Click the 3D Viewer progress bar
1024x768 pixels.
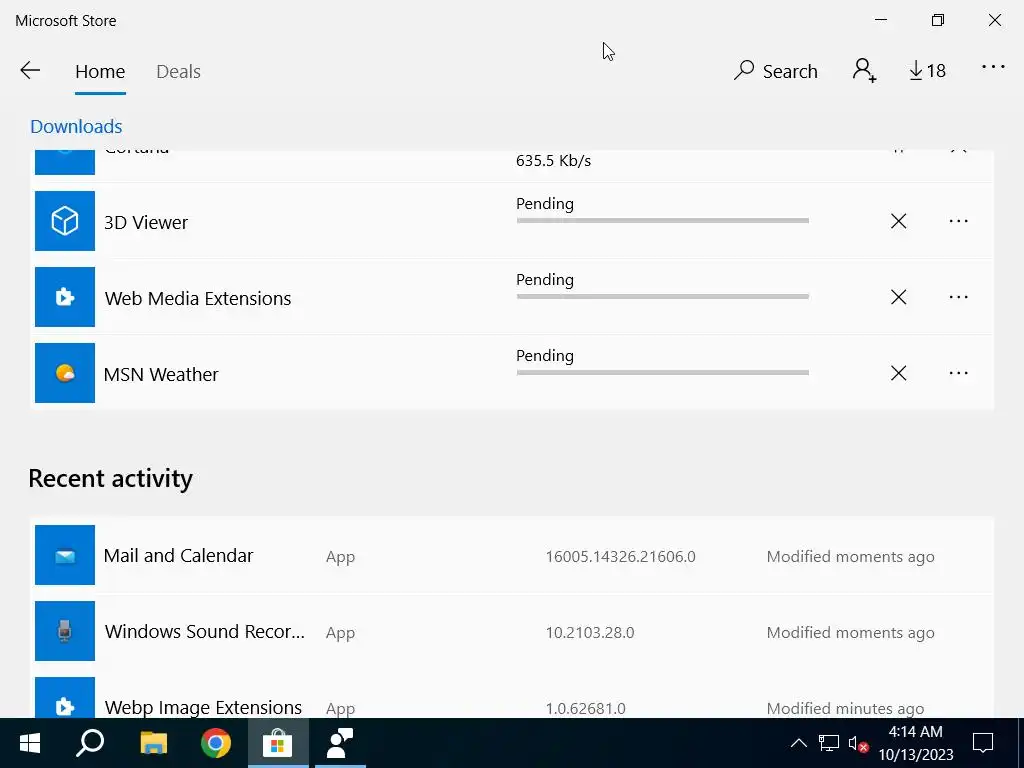coord(663,221)
